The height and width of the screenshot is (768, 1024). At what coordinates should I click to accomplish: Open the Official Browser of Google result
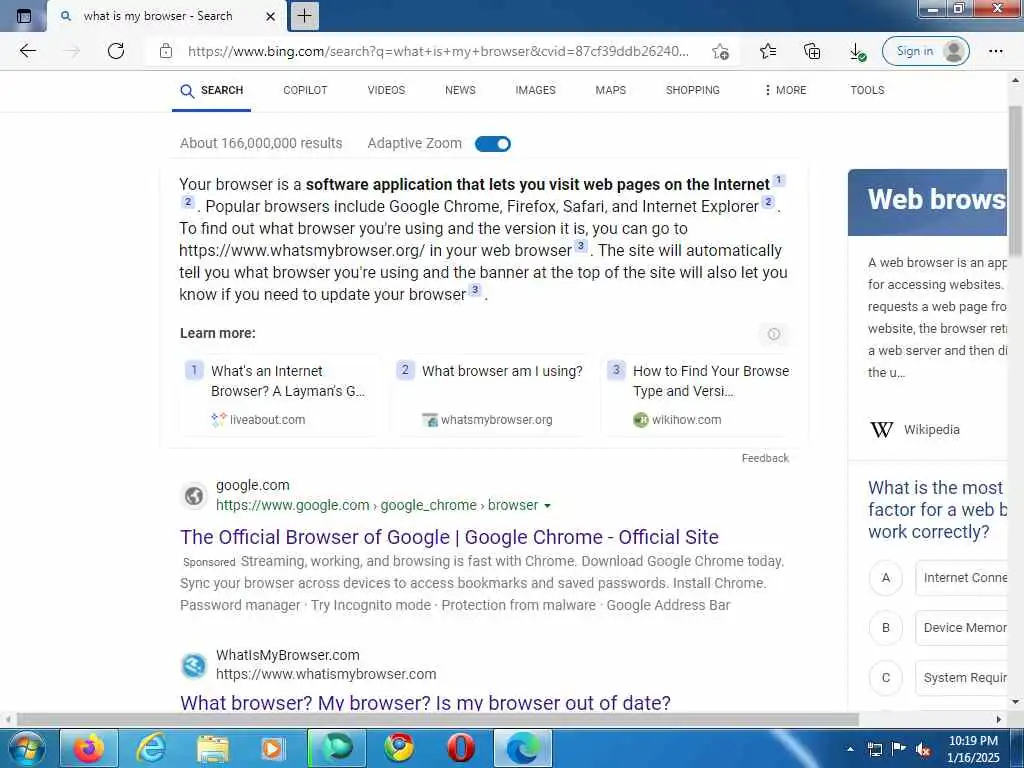click(x=449, y=537)
